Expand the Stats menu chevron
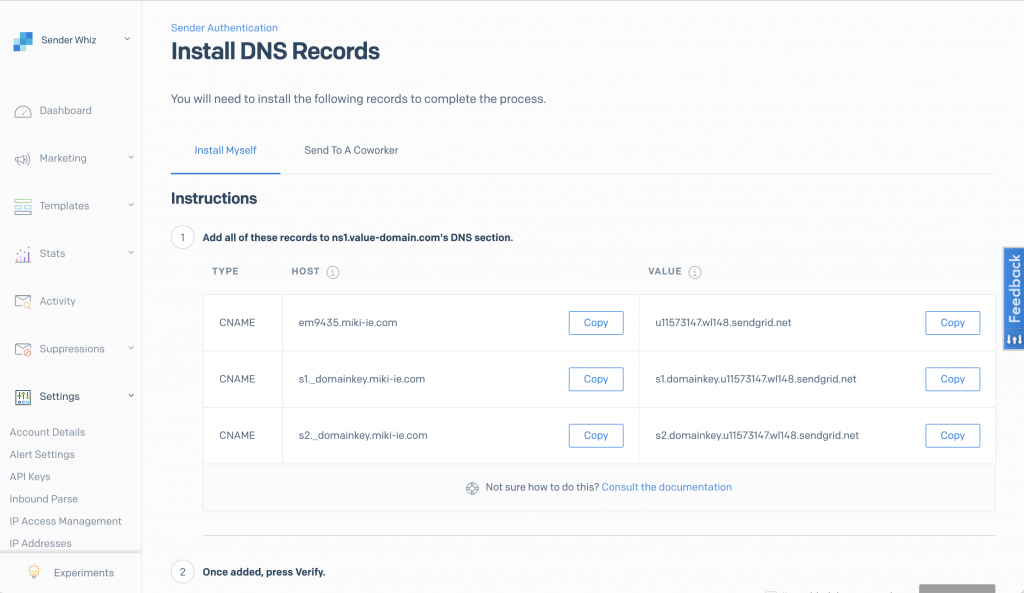The height and width of the screenshot is (593, 1024). click(131, 253)
